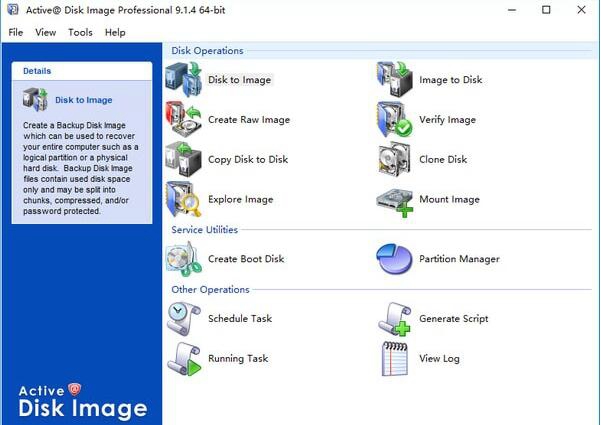The image size is (601, 425).
Task: Open the Explore Image label
Action: coord(241,200)
